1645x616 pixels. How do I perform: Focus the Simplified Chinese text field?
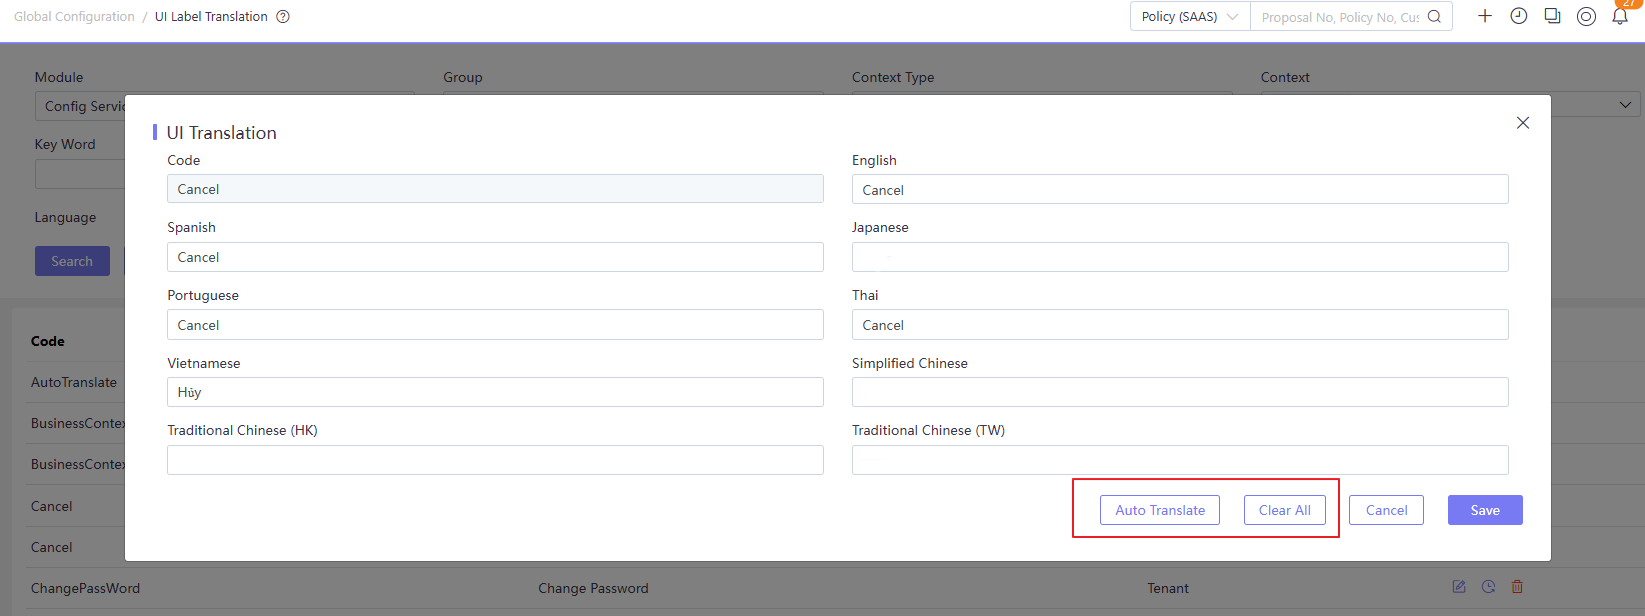coord(1179,392)
